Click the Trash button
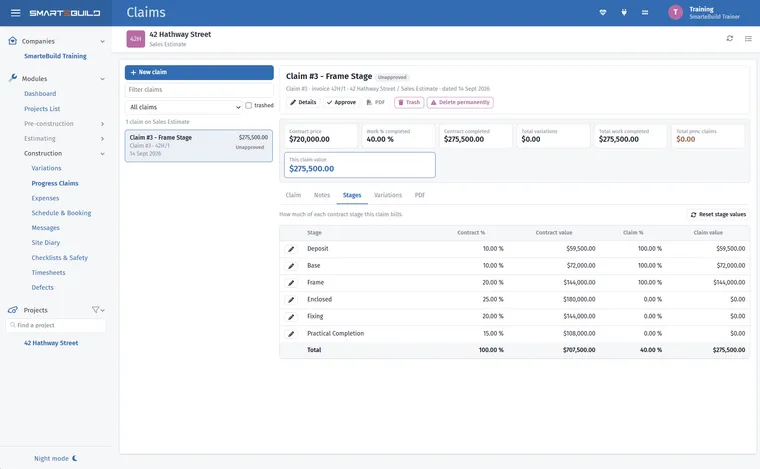The height and width of the screenshot is (469, 760). tap(409, 102)
